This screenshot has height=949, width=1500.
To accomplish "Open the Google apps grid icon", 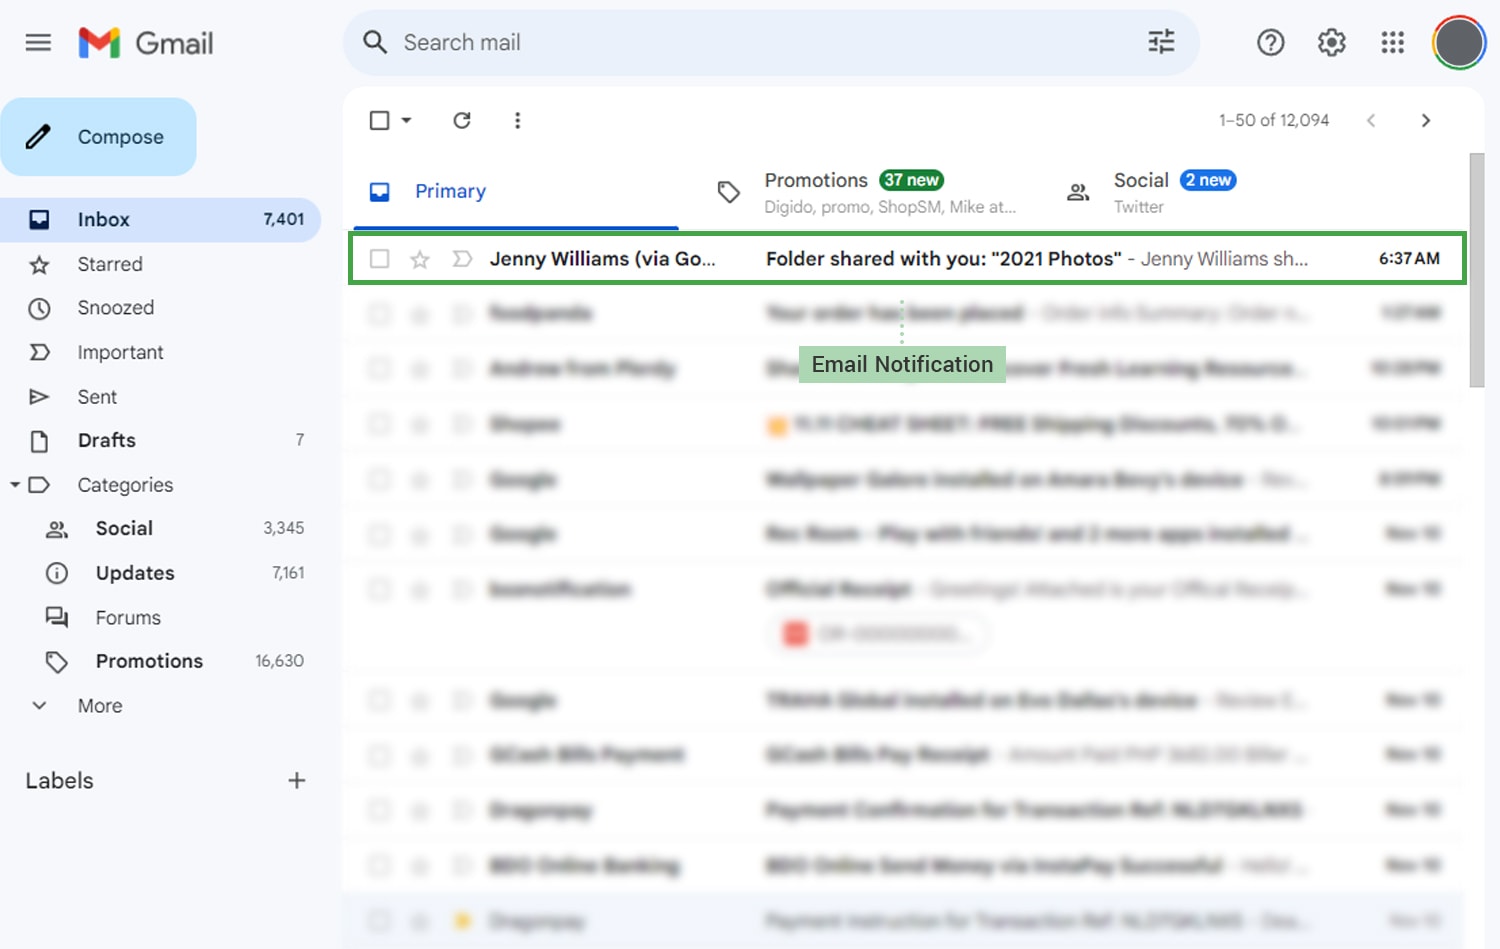I will tap(1392, 42).
